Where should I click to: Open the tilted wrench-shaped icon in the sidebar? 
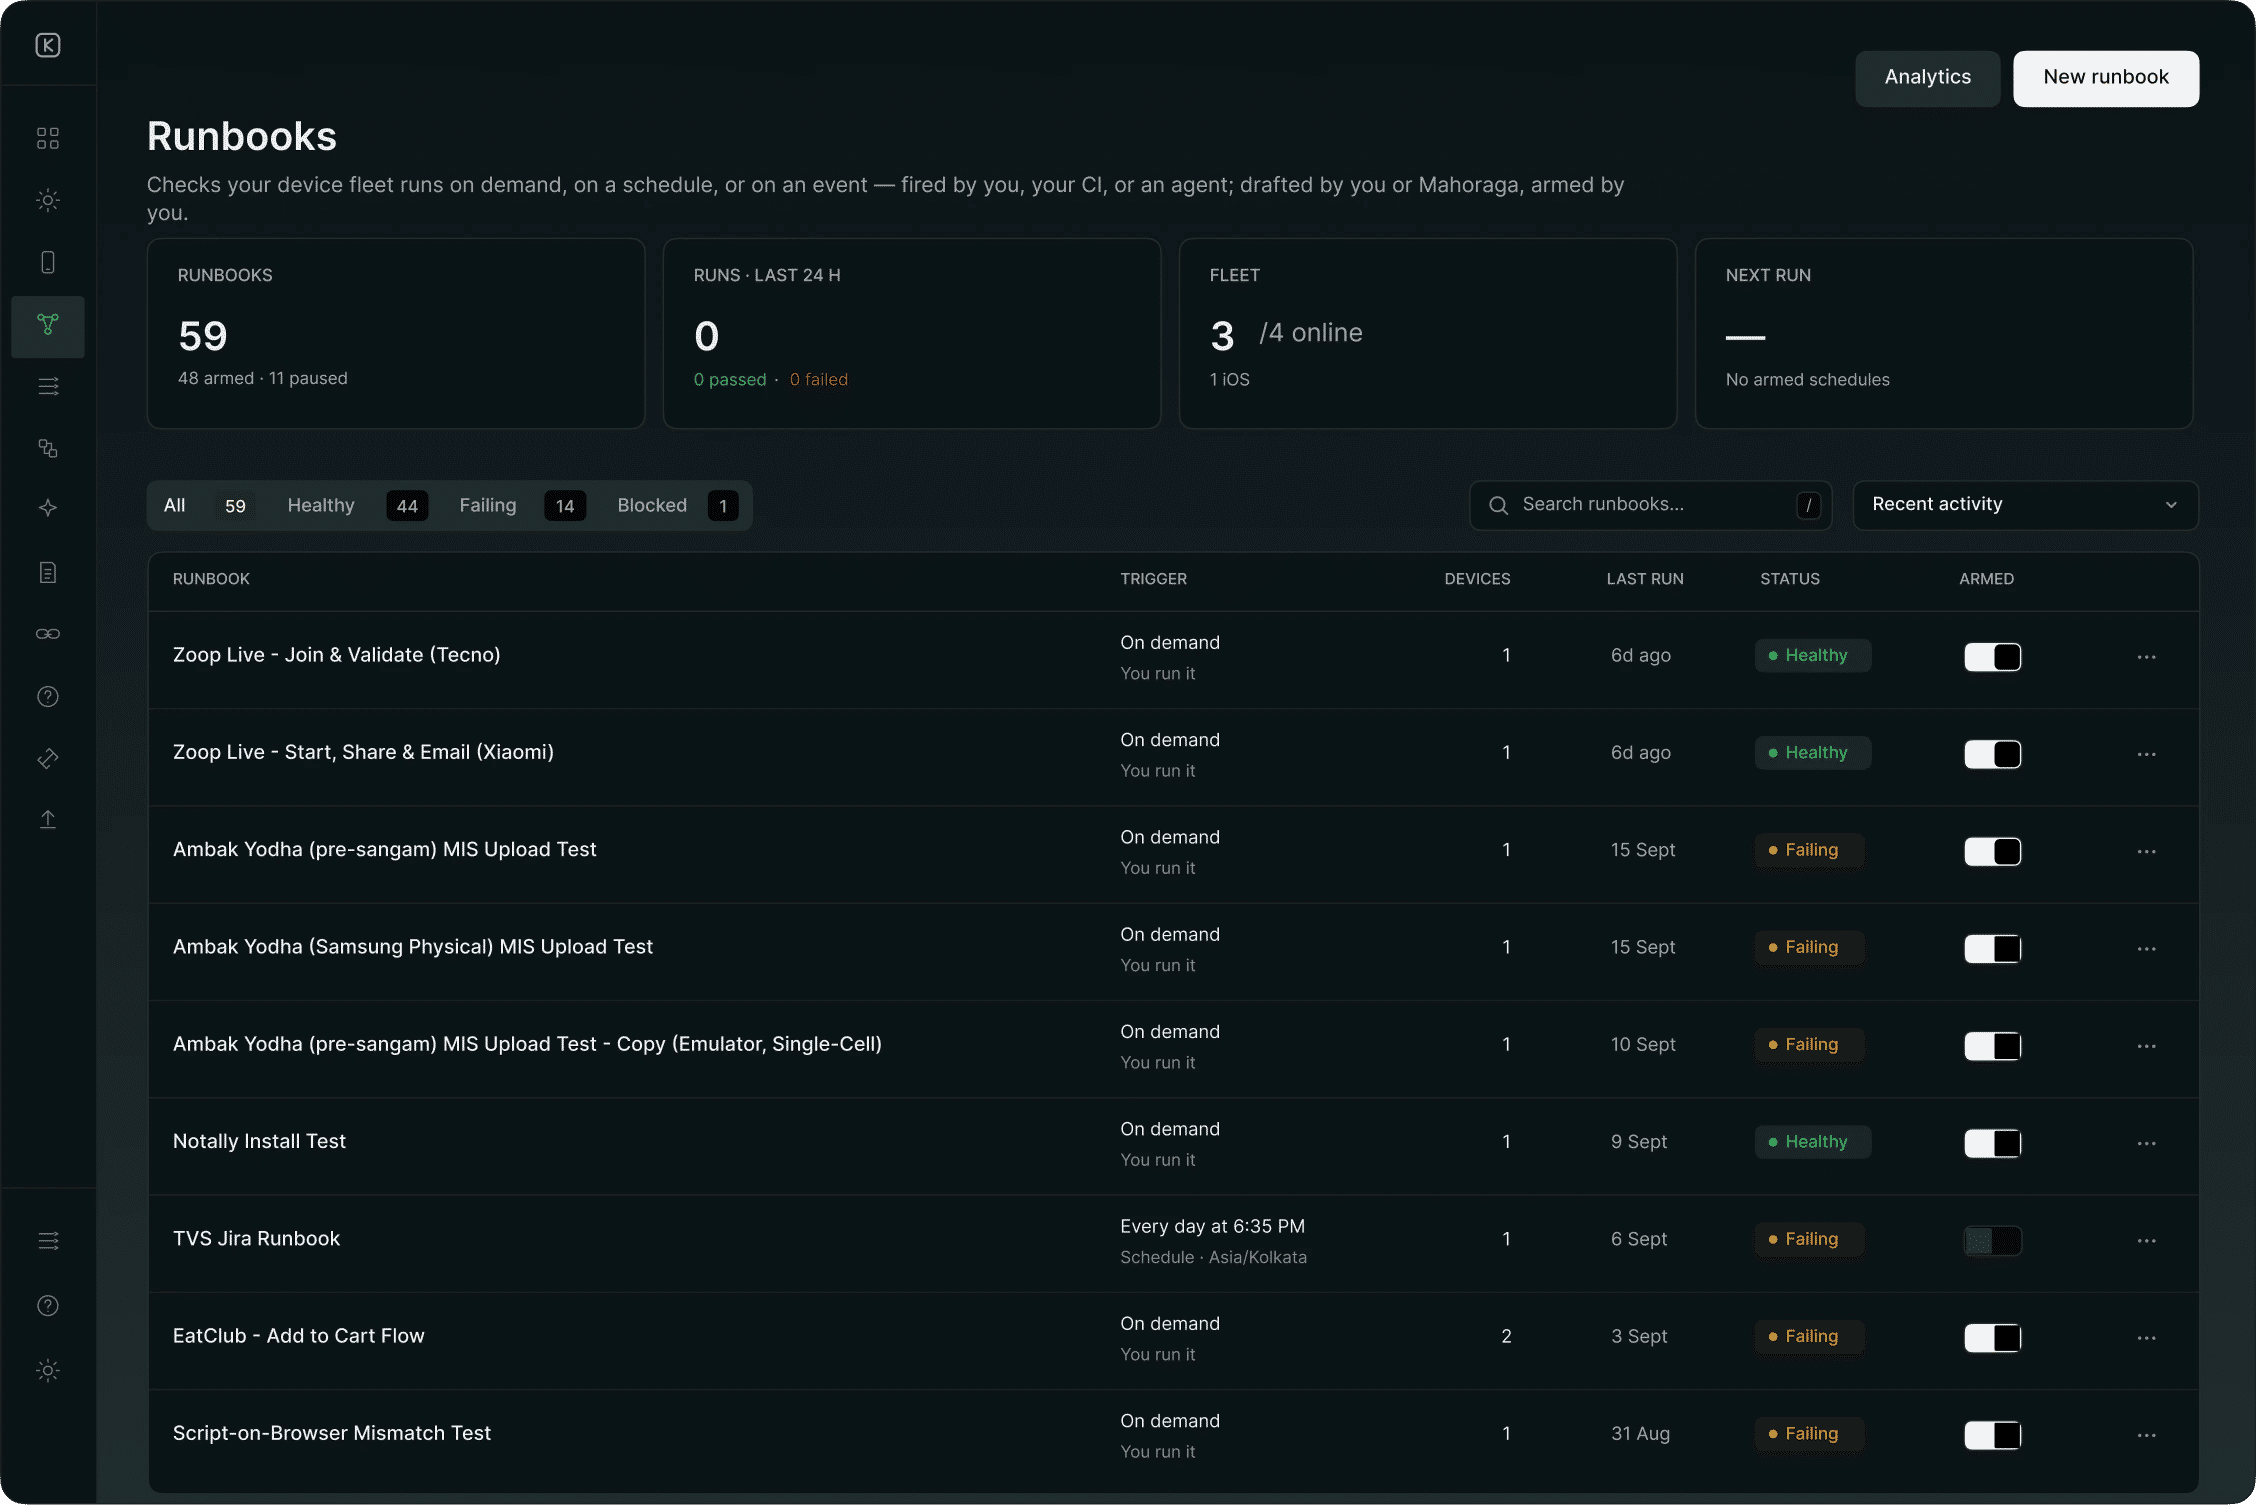tap(48, 759)
